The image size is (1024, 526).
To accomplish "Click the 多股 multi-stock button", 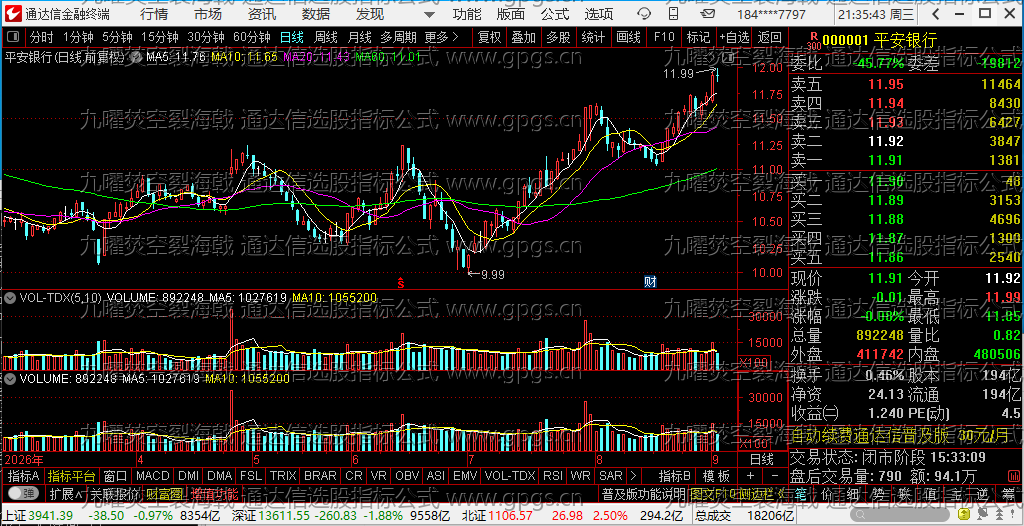I will tap(559, 38).
